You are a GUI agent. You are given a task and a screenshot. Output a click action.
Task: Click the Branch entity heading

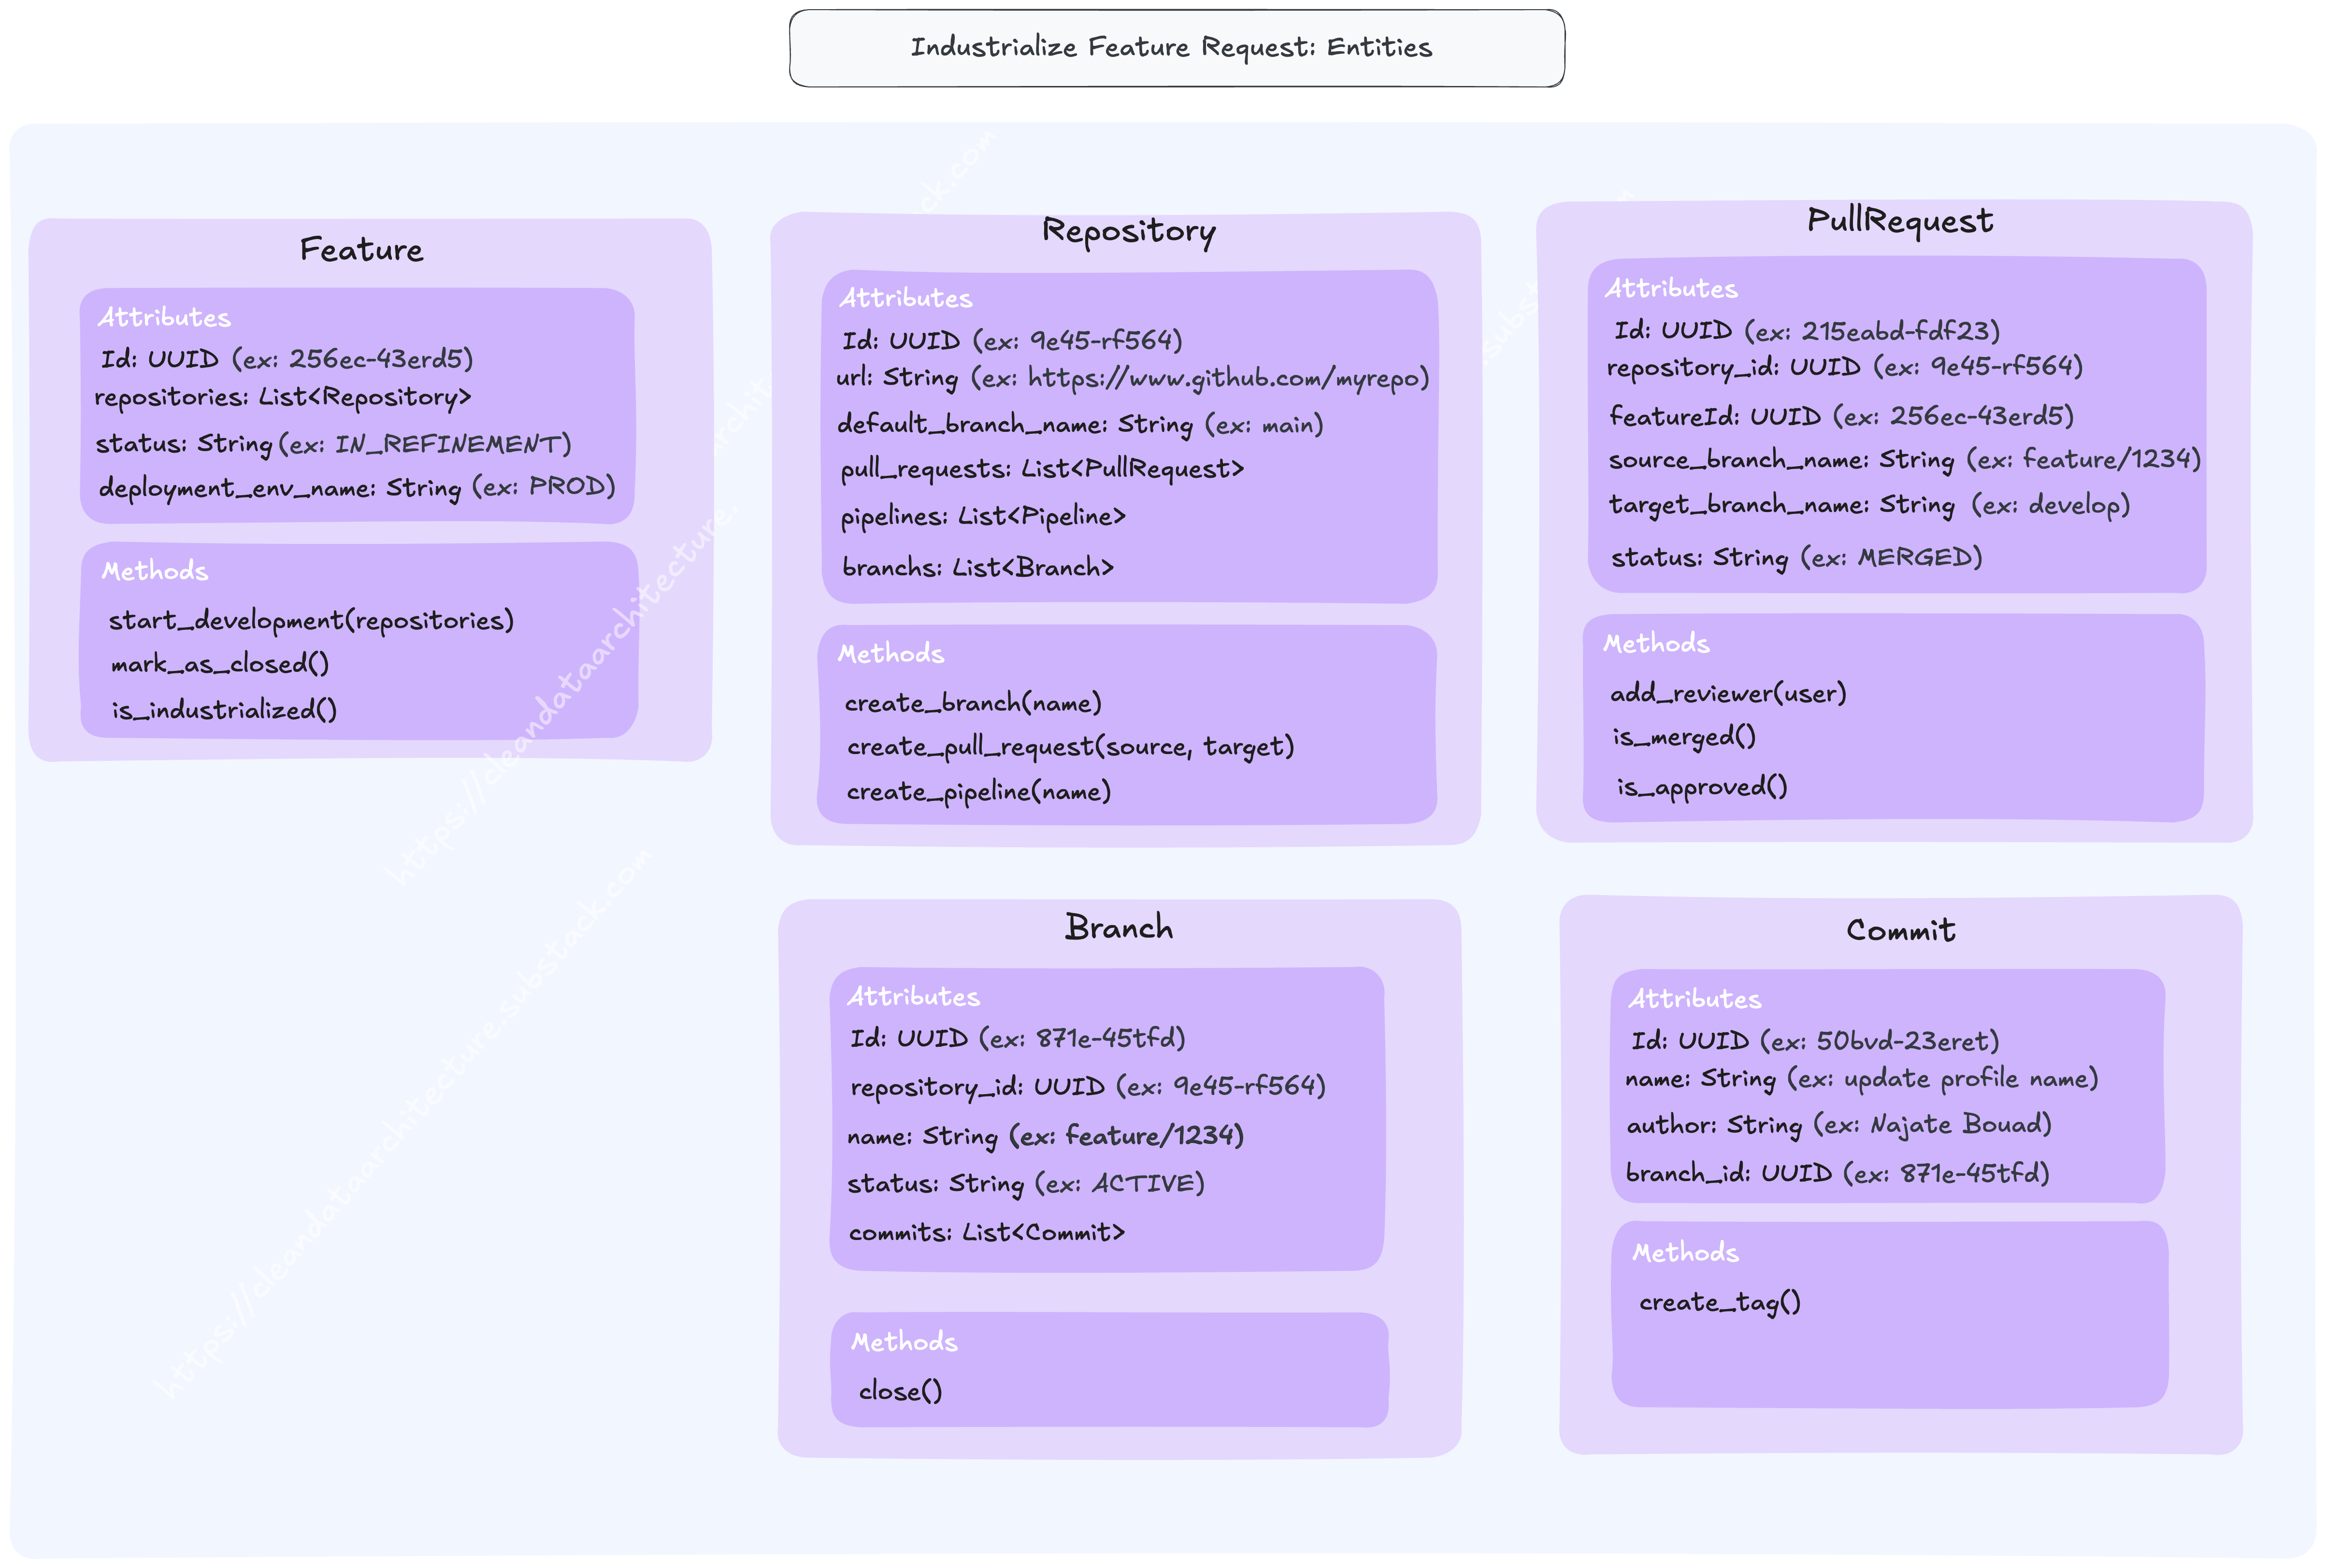(x=1119, y=928)
